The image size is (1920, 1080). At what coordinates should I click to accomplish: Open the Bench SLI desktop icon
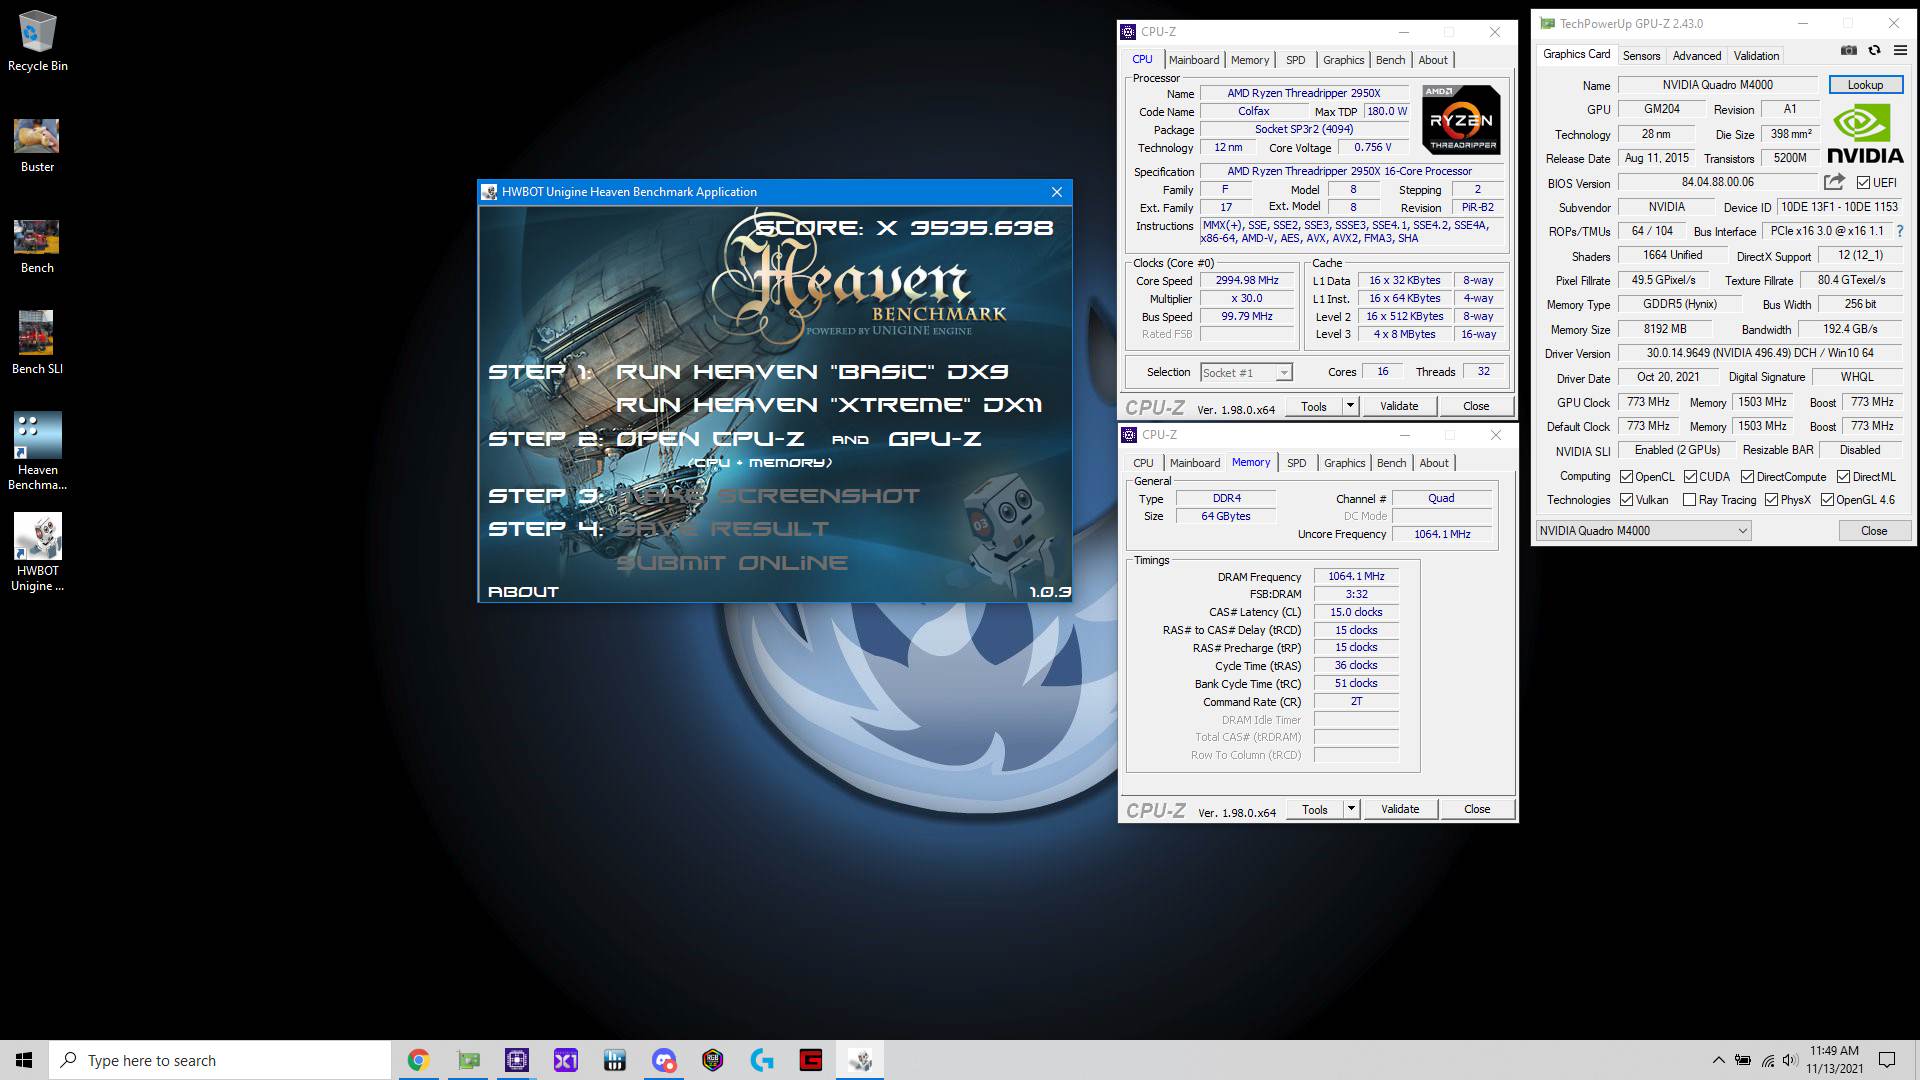[37, 343]
